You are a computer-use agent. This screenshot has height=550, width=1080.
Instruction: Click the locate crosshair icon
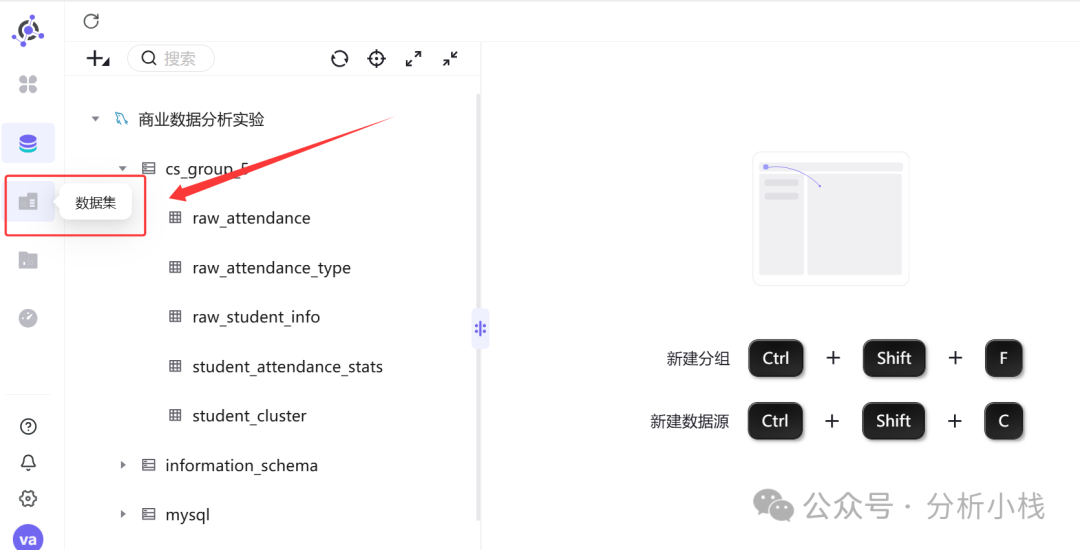pos(376,59)
